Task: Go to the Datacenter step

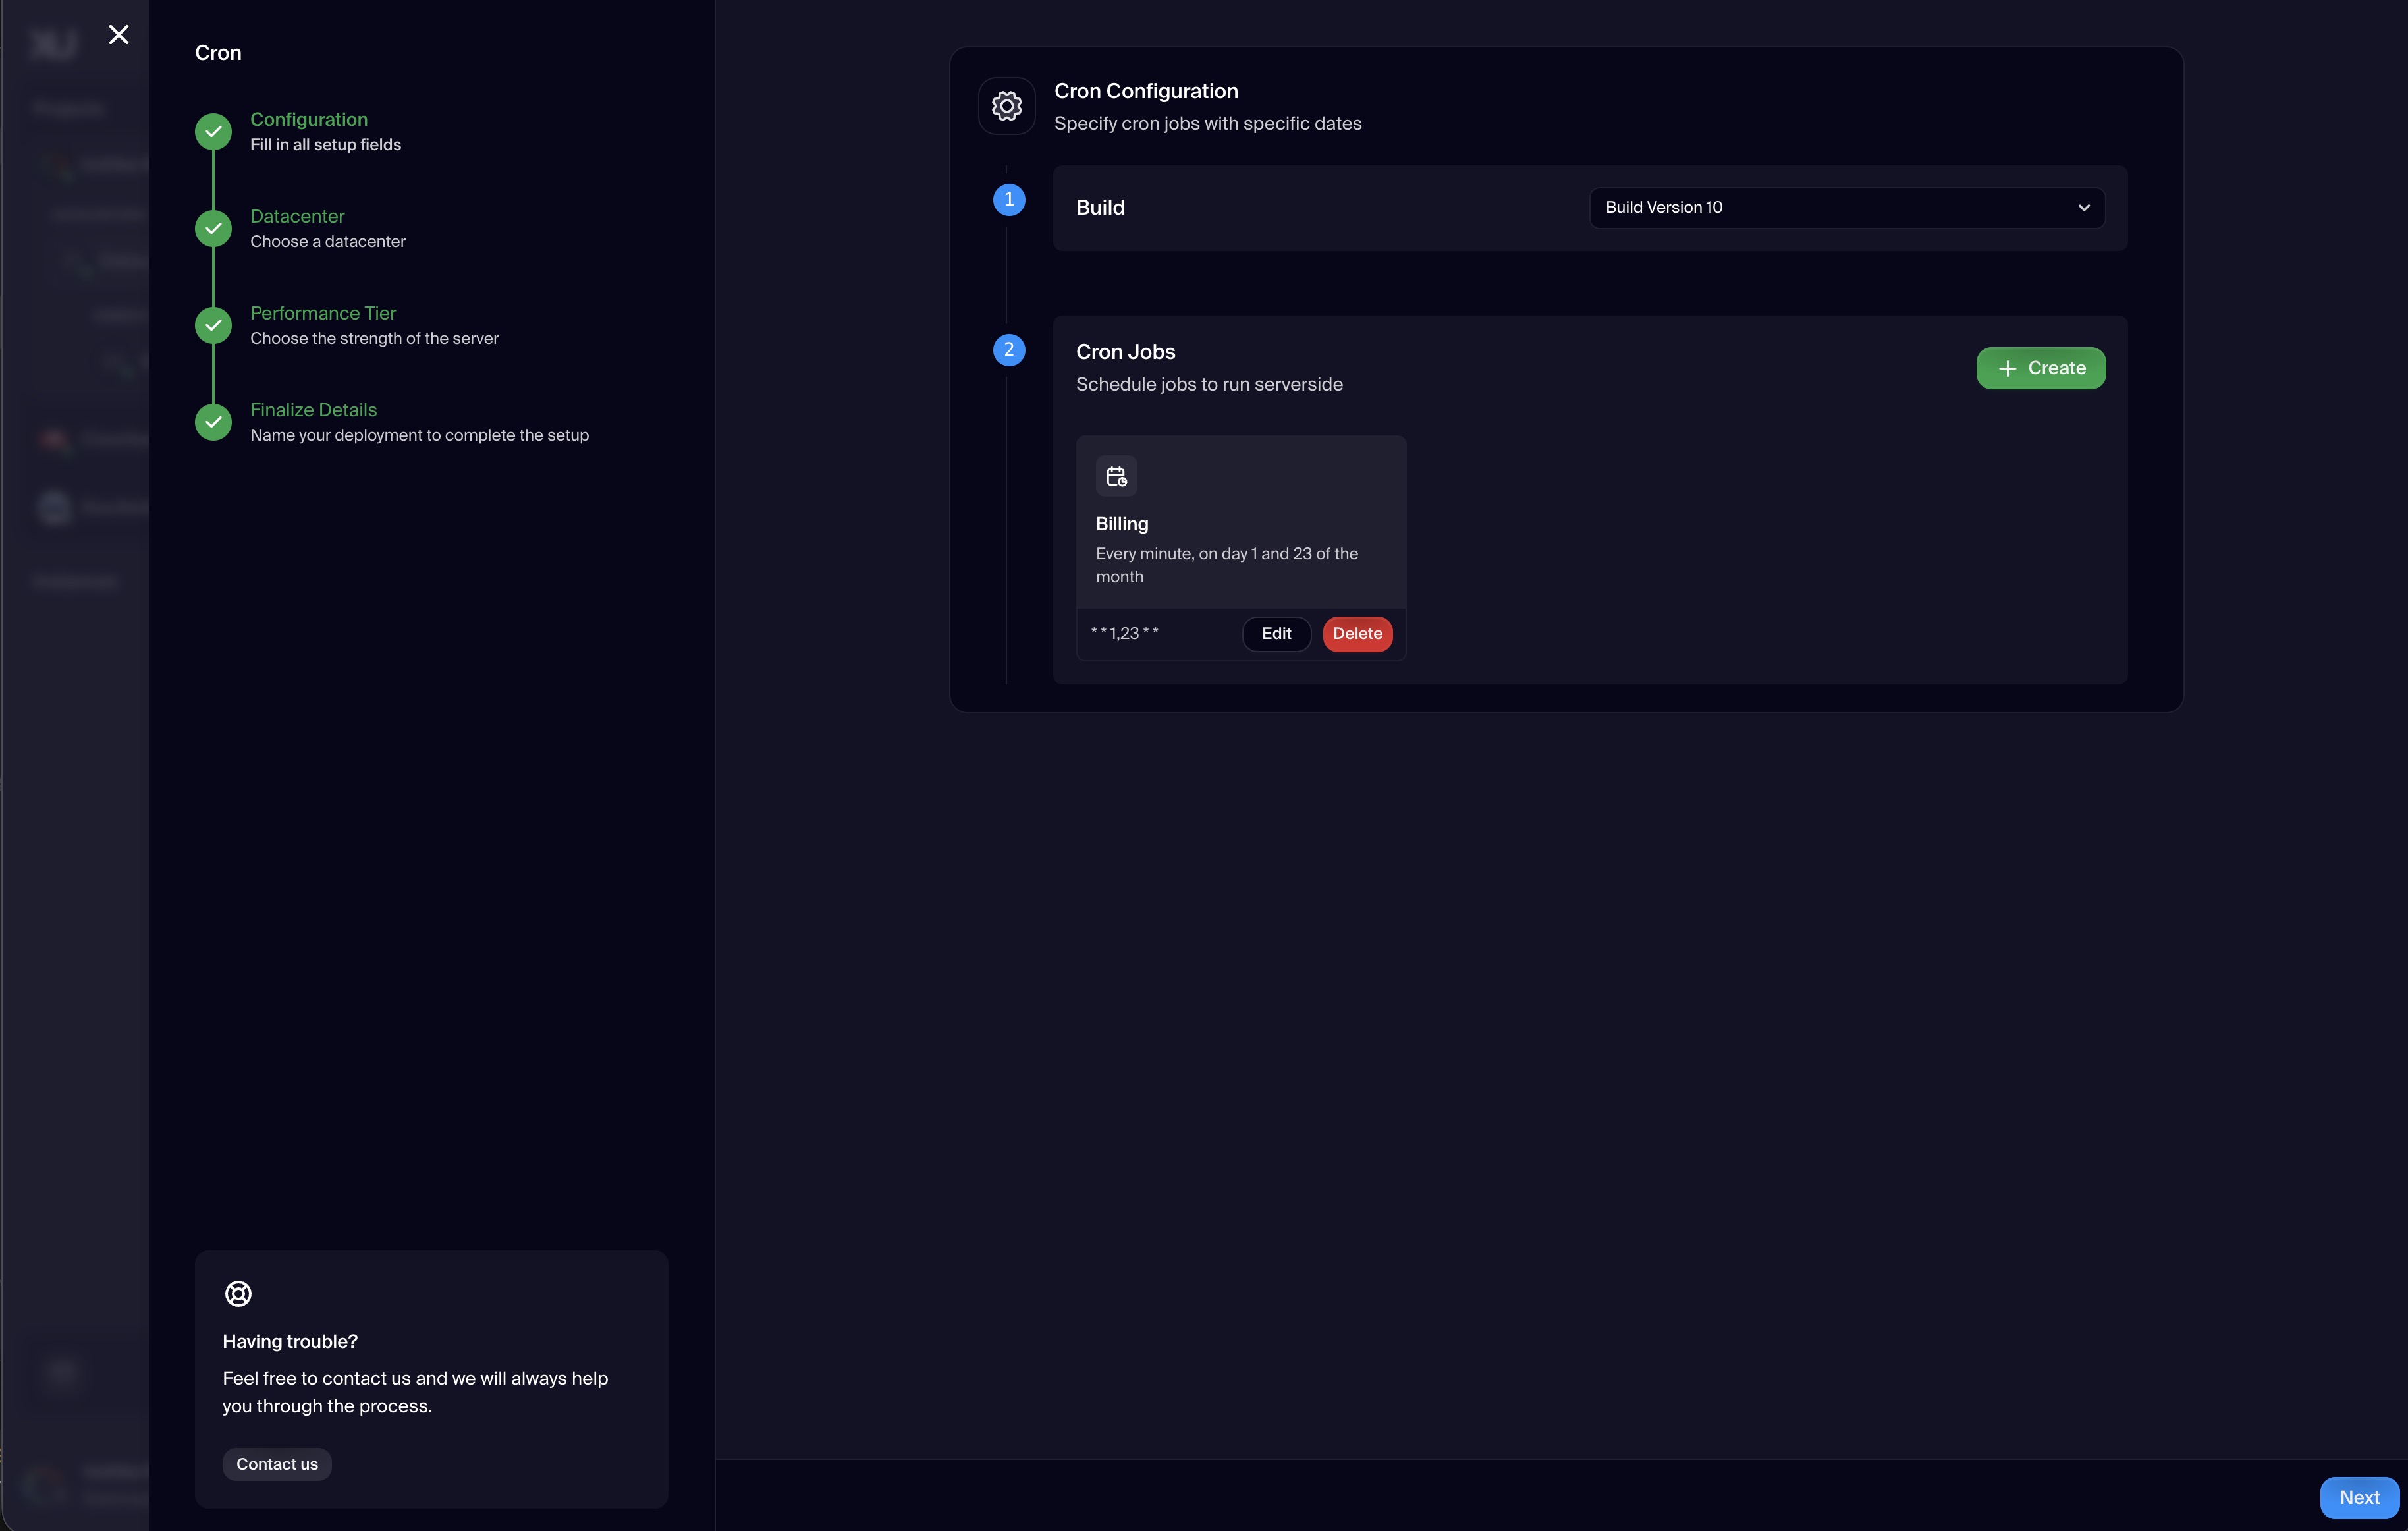Action: coord(297,216)
